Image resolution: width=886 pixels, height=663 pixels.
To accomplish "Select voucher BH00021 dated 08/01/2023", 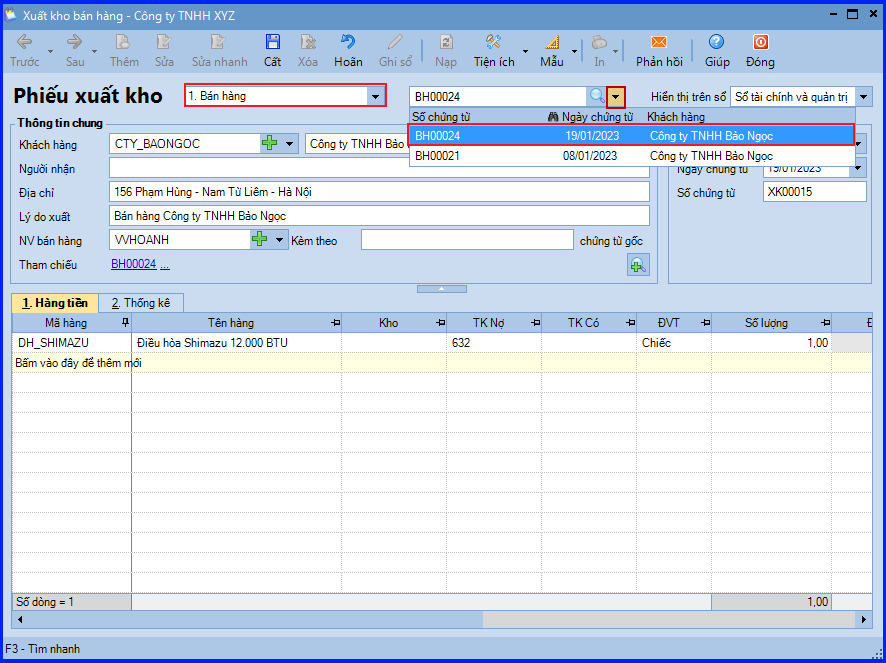I will pyautogui.click(x=631, y=156).
